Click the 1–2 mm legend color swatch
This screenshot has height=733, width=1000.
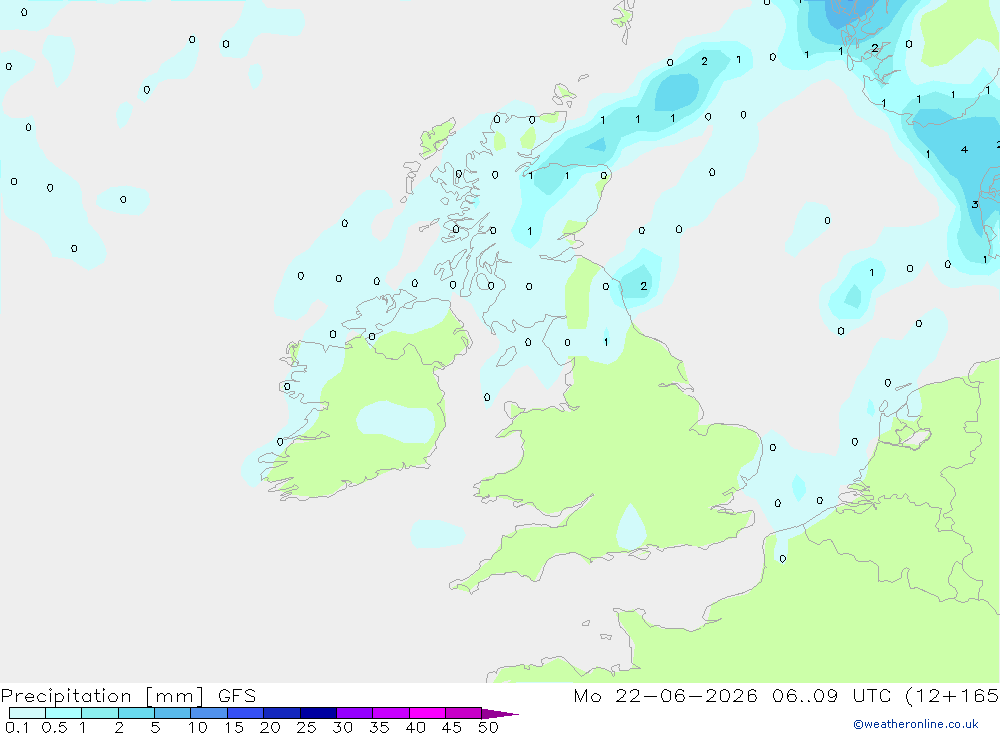pos(100,713)
